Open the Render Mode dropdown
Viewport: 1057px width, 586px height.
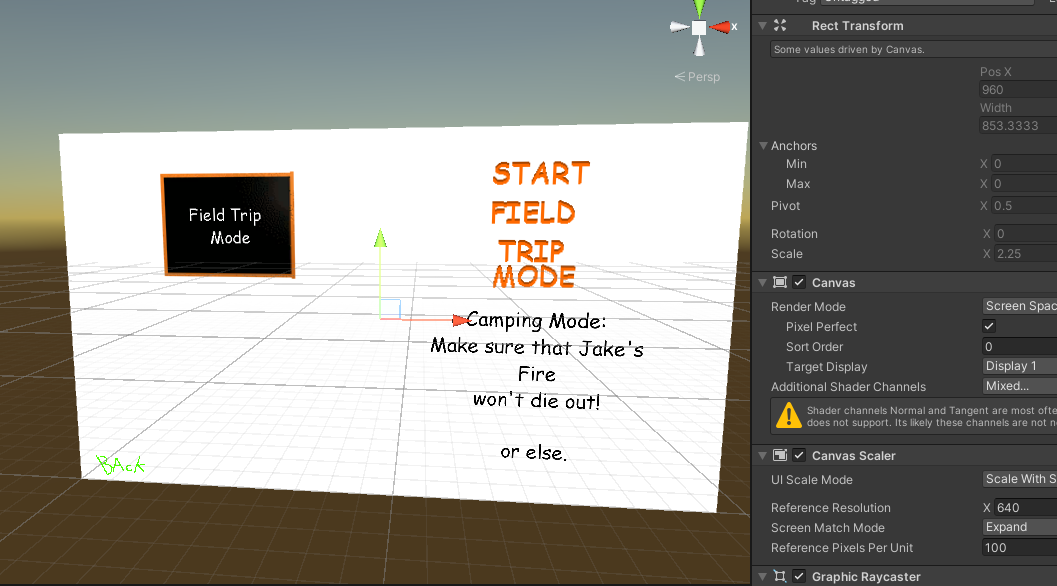[1020, 306]
